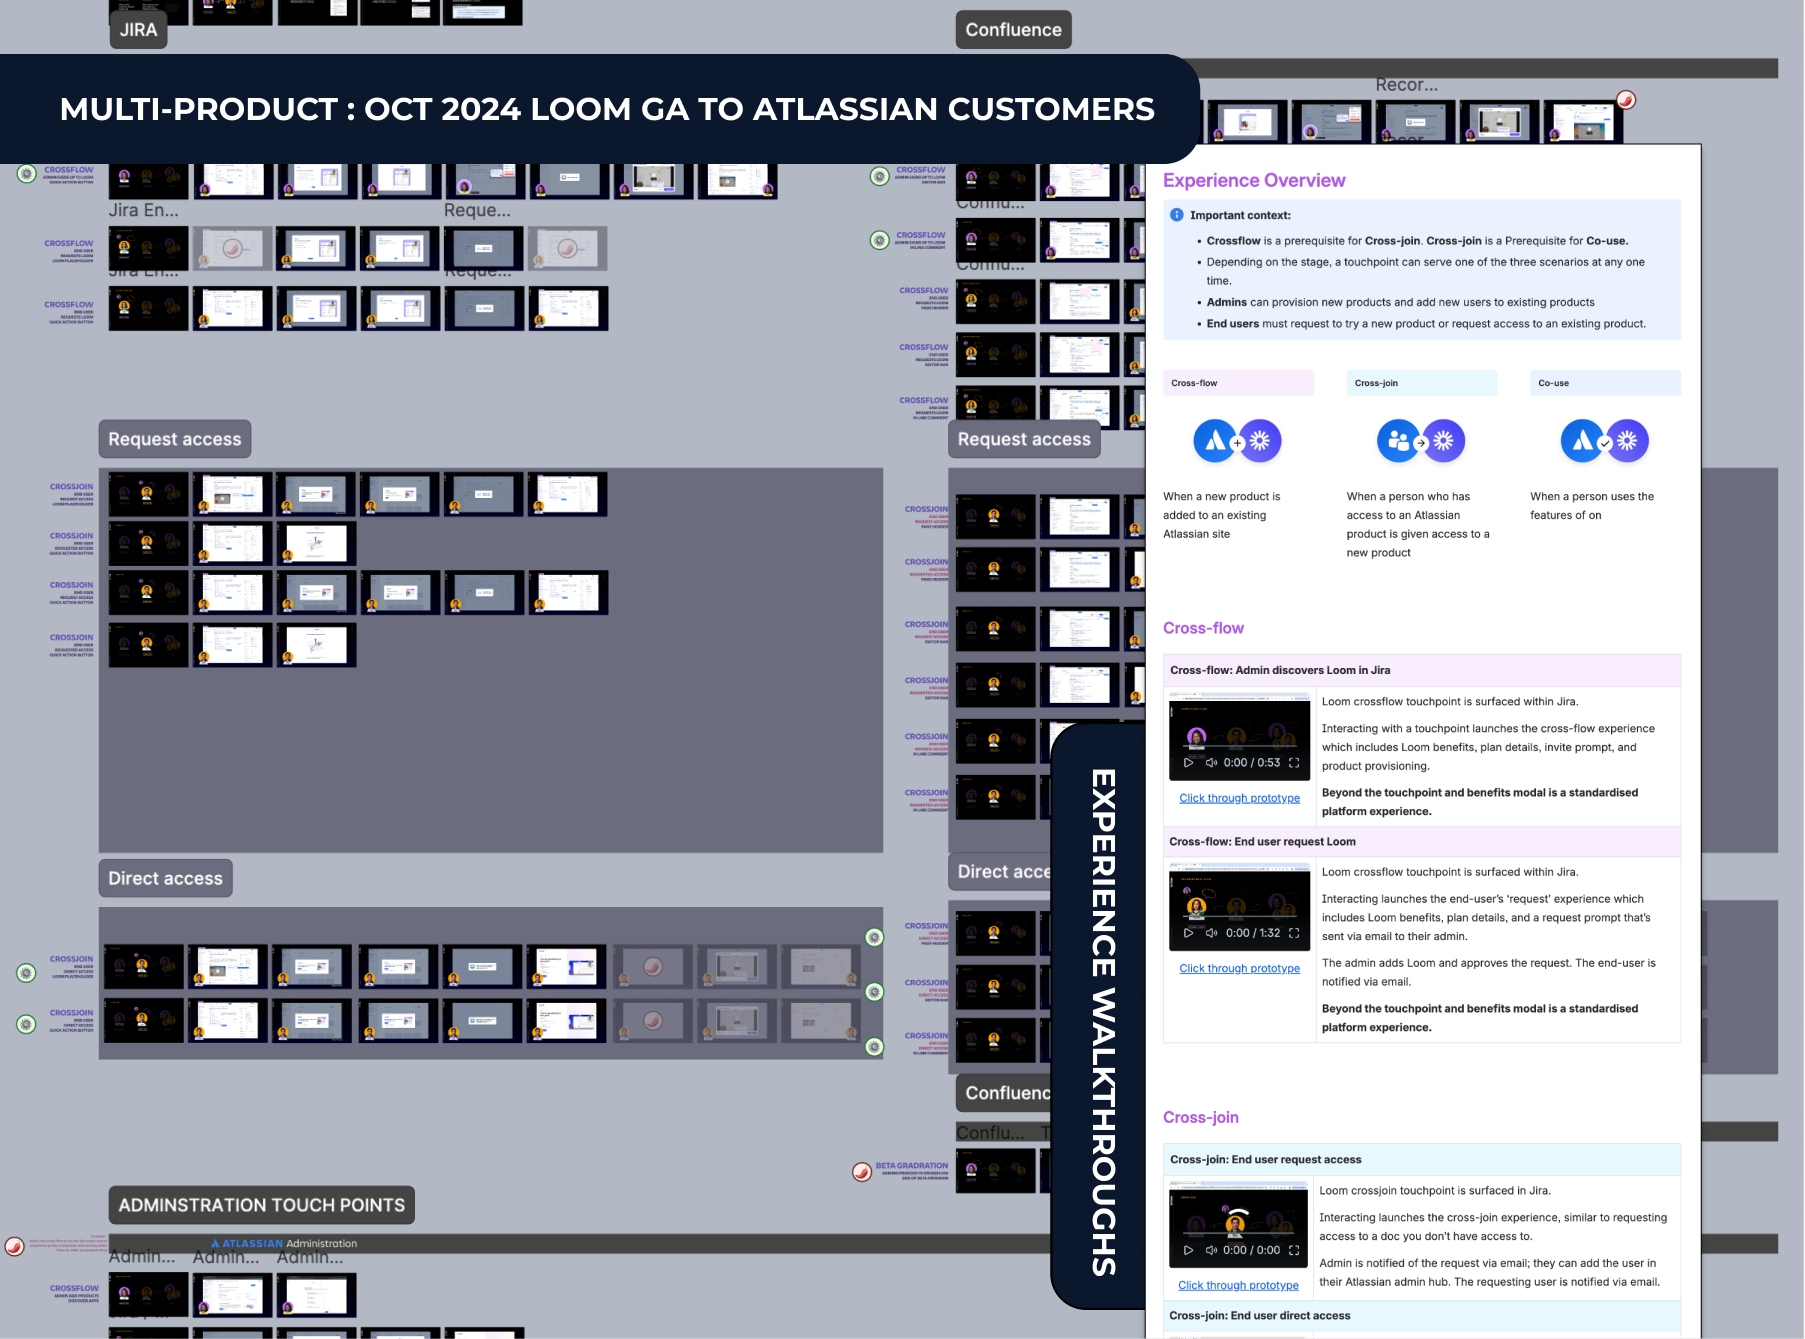Play the Cross-join End user request access video
Image resolution: width=1805 pixels, height=1339 pixels.
pyautogui.click(x=1188, y=1250)
